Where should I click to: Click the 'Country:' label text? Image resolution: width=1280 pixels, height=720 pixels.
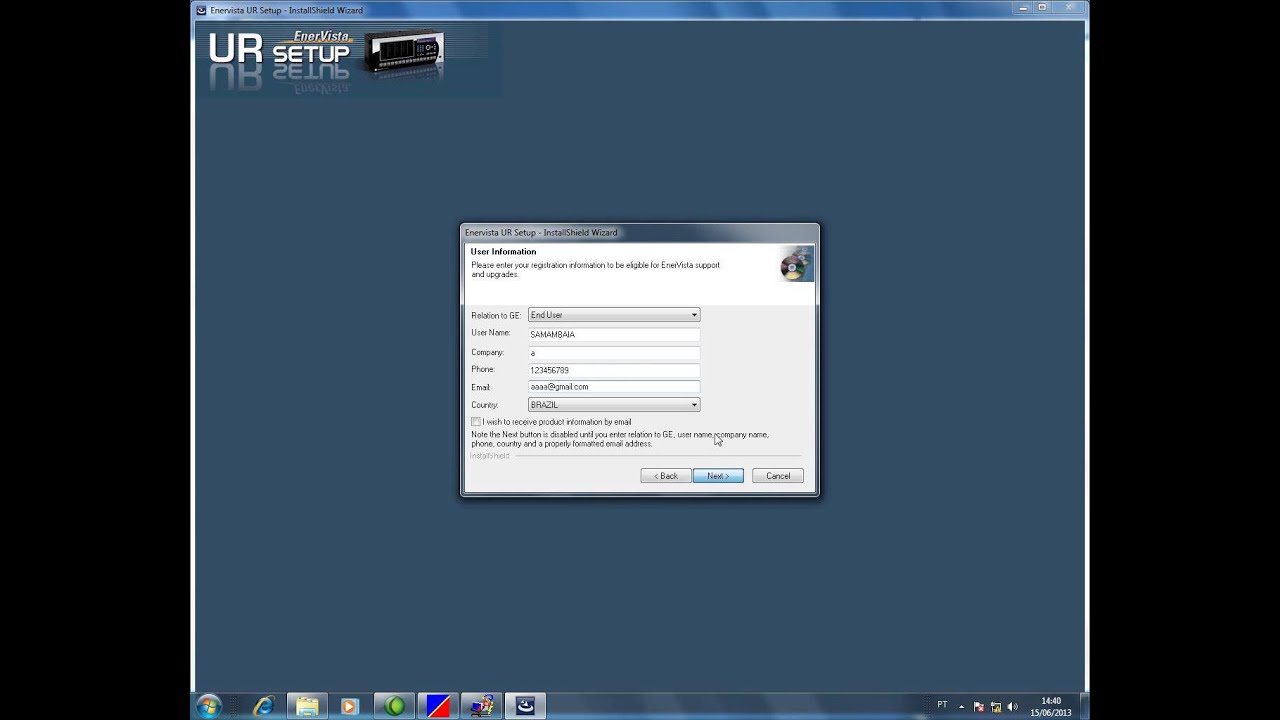[484, 405]
